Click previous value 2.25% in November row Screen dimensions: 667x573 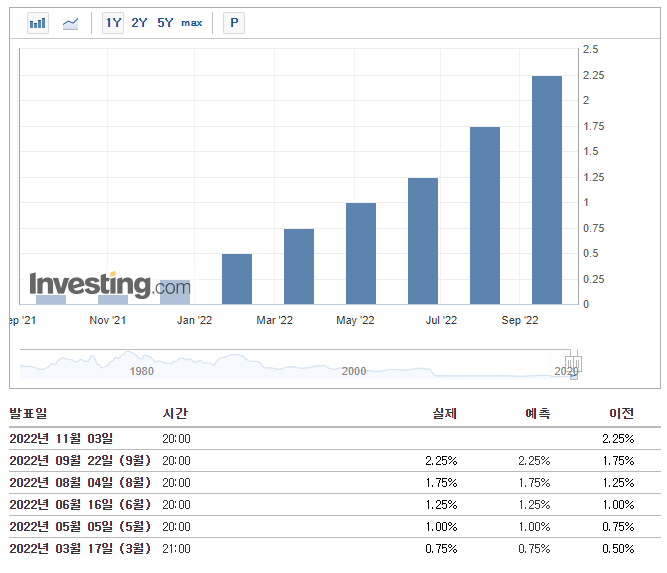(618, 439)
